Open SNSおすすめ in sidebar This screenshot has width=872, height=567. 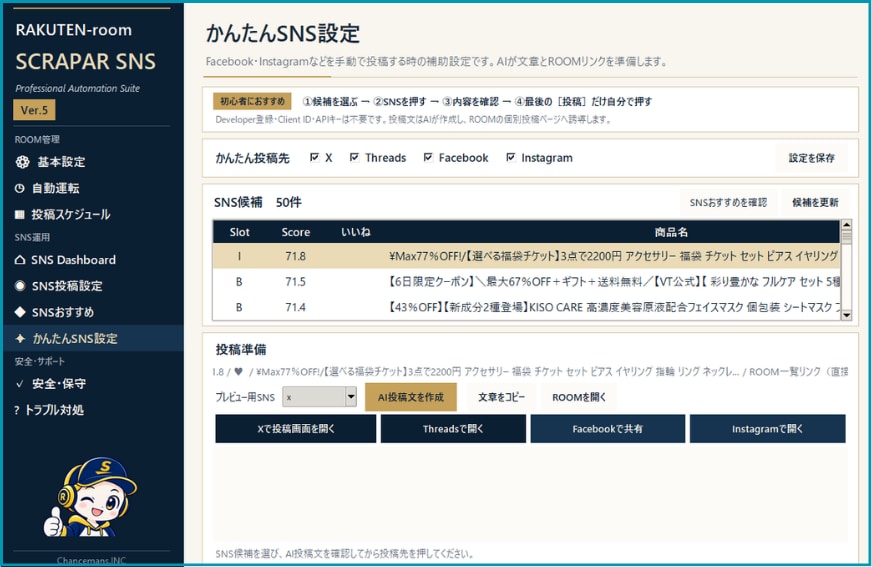pyautogui.click(x=93, y=312)
